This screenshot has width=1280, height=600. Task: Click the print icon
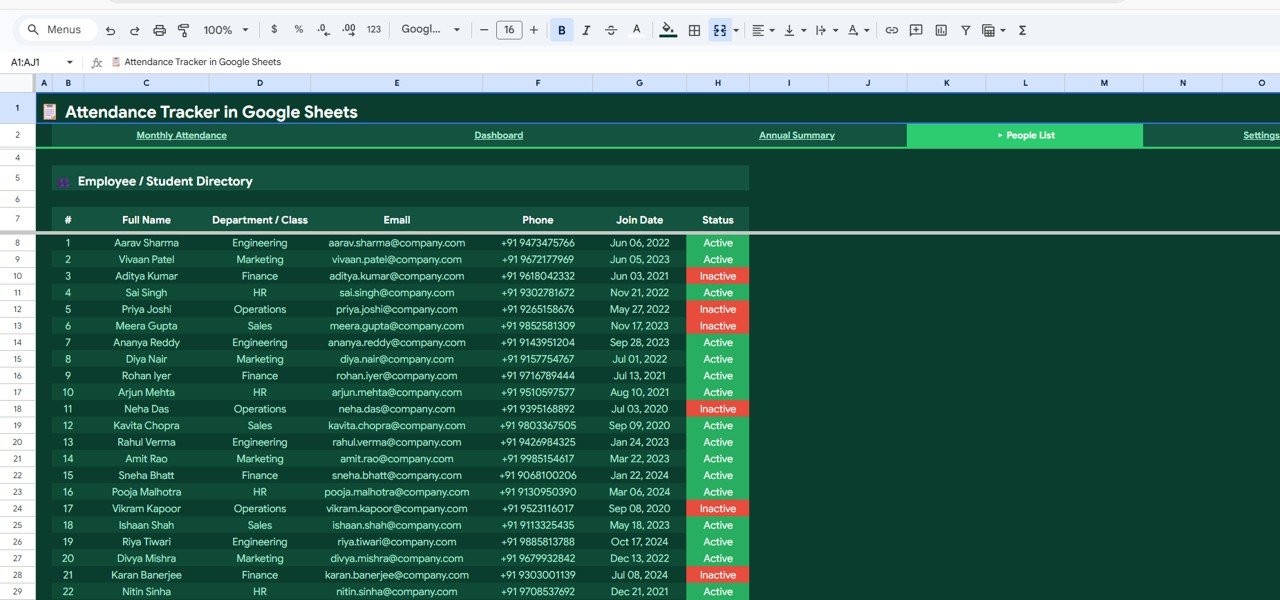[159, 30]
